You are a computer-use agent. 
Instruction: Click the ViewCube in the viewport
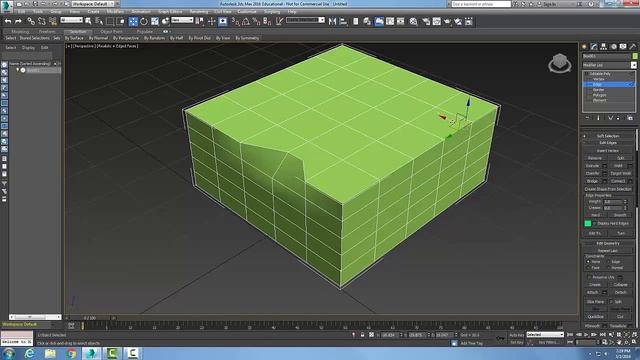pos(560,63)
